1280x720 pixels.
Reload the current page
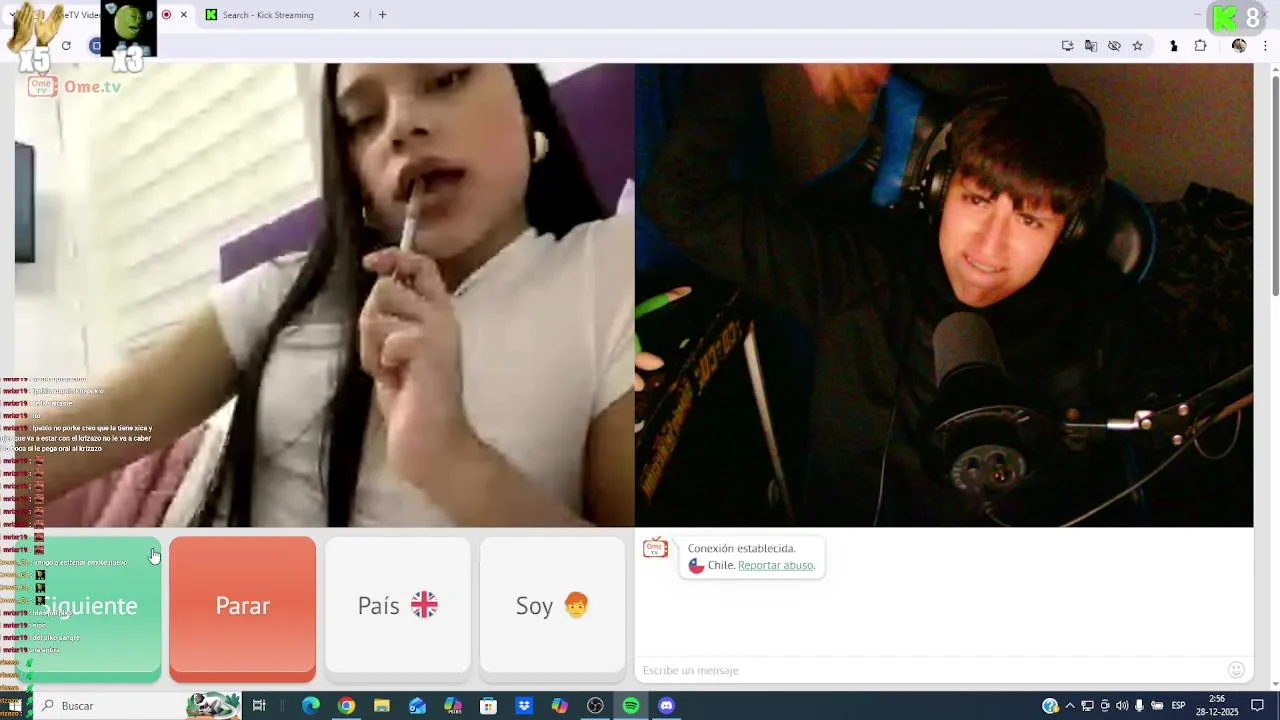coord(66,46)
